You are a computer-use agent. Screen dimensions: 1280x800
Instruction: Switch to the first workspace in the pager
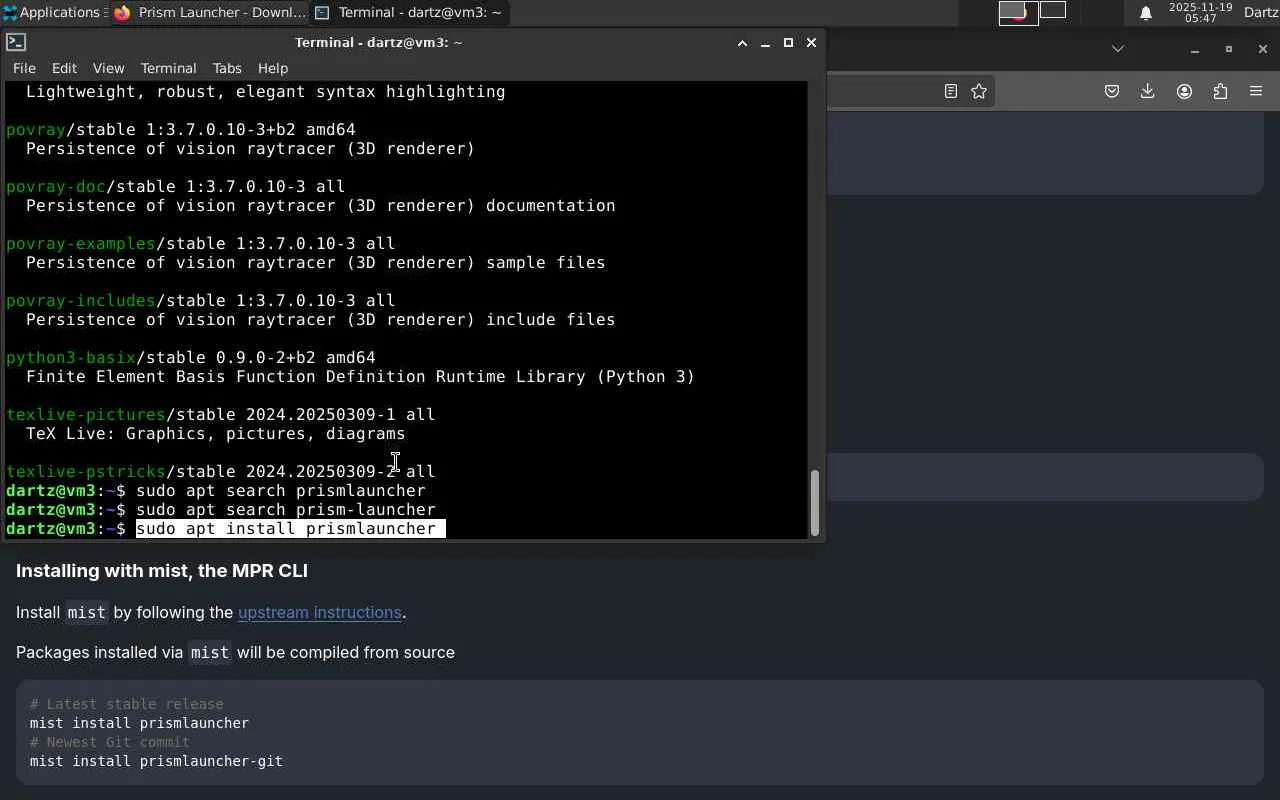pyautogui.click(x=1018, y=12)
